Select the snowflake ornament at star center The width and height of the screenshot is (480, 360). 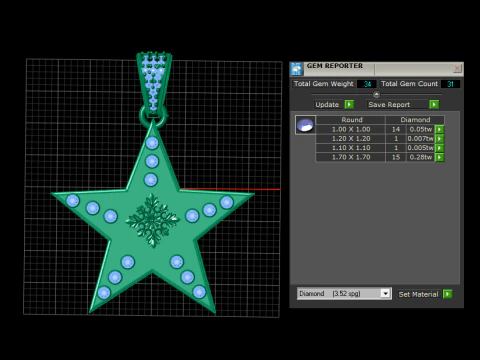152,220
